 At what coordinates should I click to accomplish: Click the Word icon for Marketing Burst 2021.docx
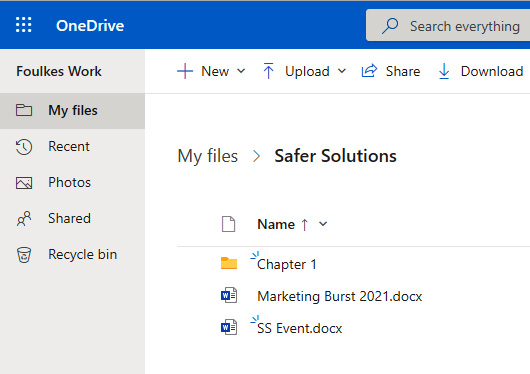229,295
